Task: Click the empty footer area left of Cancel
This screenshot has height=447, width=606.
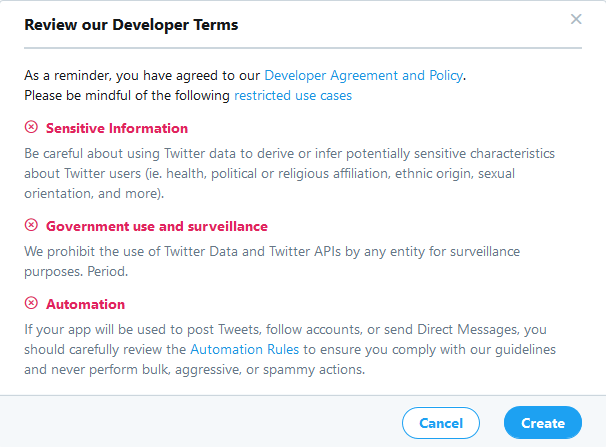Action: pyautogui.click(x=200, y=422)
